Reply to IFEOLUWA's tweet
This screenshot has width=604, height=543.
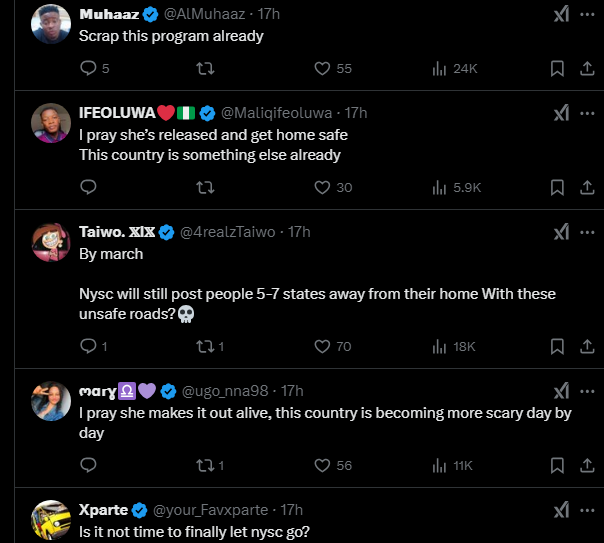pos(88,187)
